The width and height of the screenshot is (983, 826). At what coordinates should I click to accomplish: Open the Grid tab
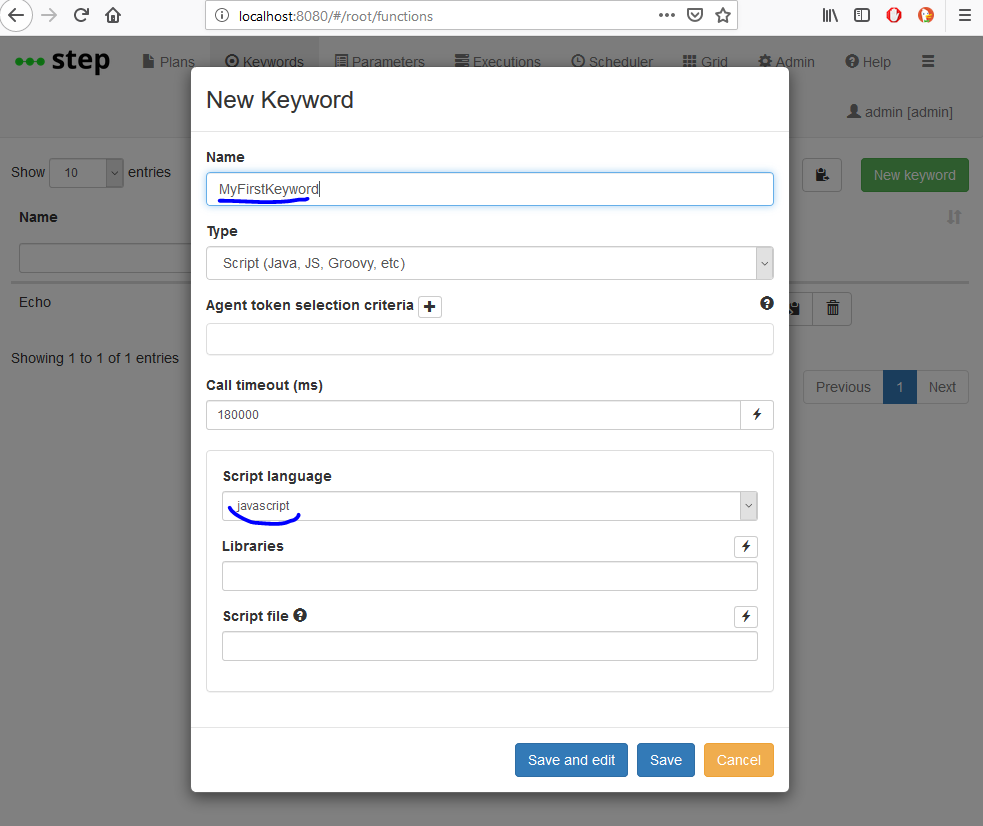click(705, 61)
